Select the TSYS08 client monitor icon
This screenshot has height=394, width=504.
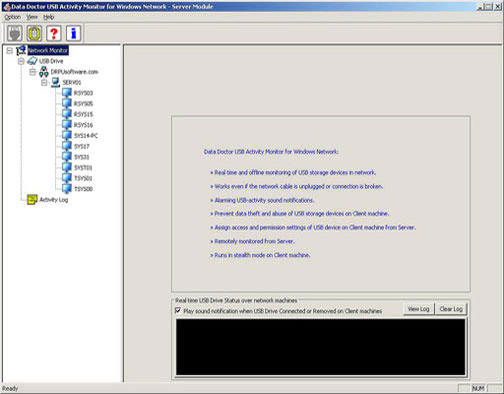(x=67, y=189)
